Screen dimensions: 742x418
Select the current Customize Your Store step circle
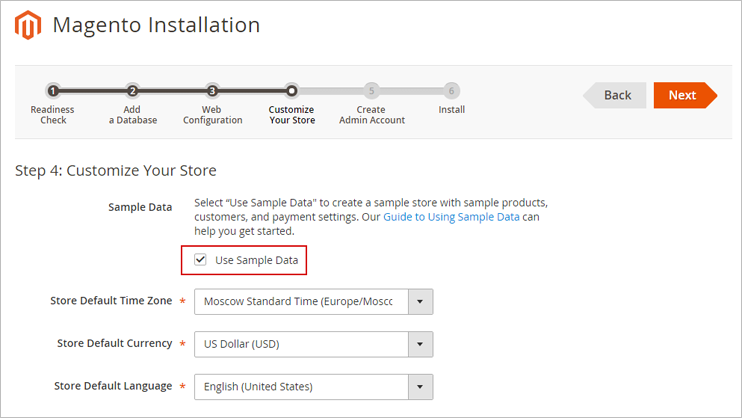[292, 90]
